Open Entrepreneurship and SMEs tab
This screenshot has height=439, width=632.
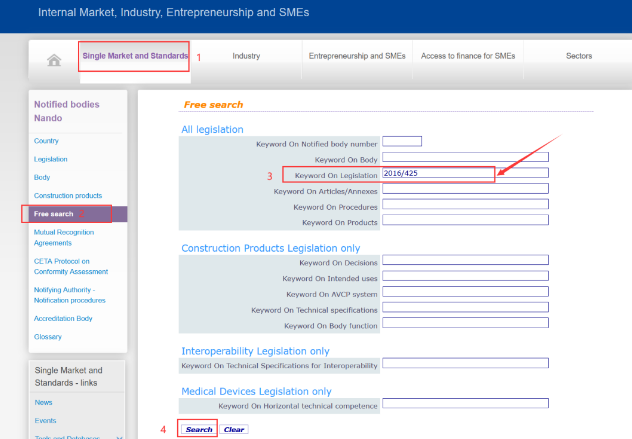pyautogui.click(x=357, y=56)
